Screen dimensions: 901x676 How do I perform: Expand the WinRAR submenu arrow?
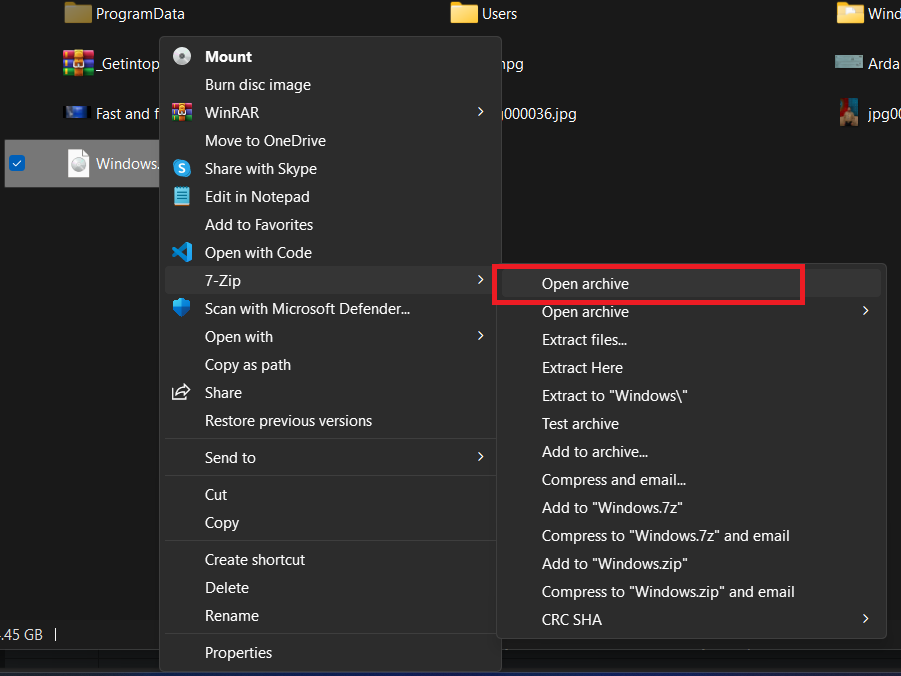click(481, 112)
